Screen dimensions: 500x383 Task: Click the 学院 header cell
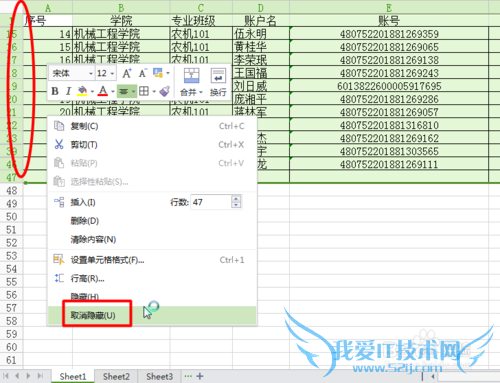[x=121, y=21]
